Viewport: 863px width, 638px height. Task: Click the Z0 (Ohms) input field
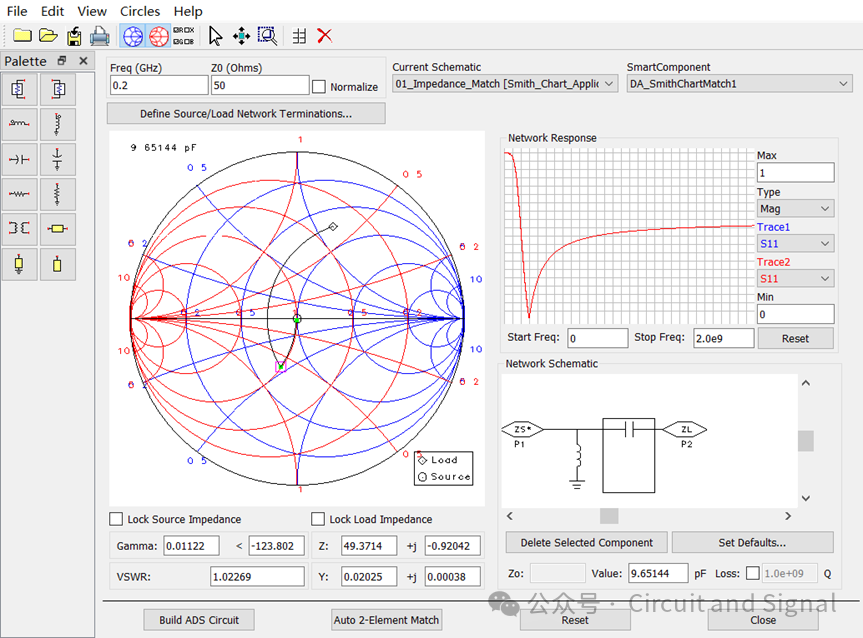click(260, 85)
